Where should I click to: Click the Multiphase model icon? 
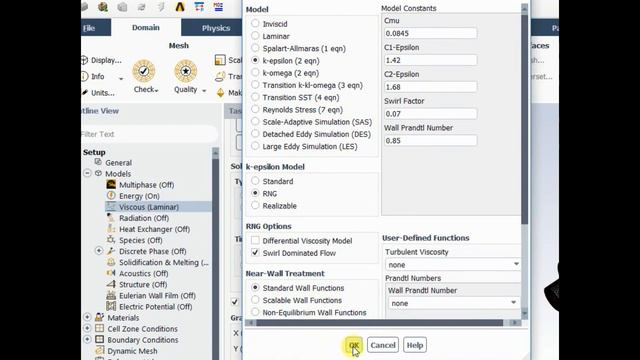(x=111, y=184)
